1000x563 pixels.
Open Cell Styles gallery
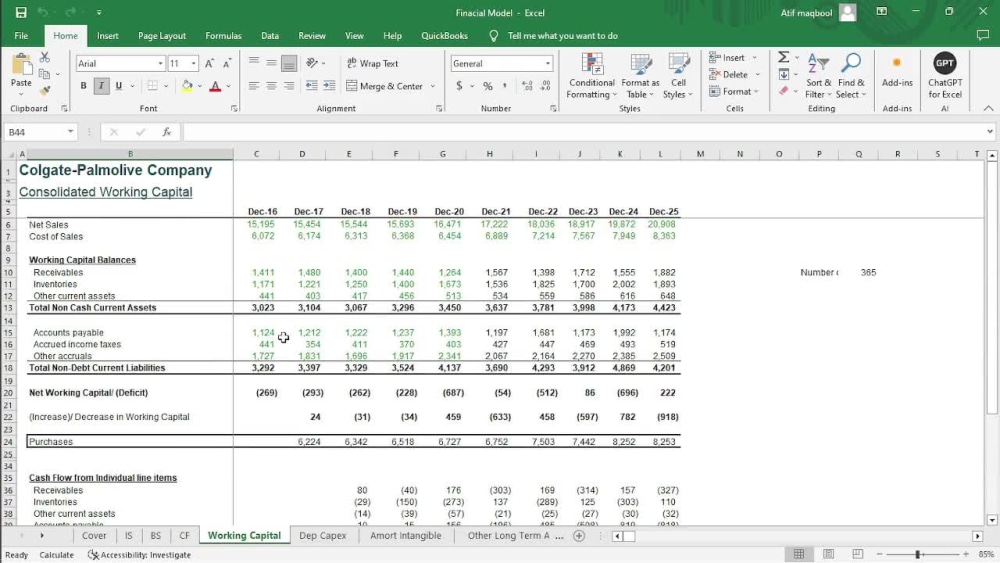677,76
